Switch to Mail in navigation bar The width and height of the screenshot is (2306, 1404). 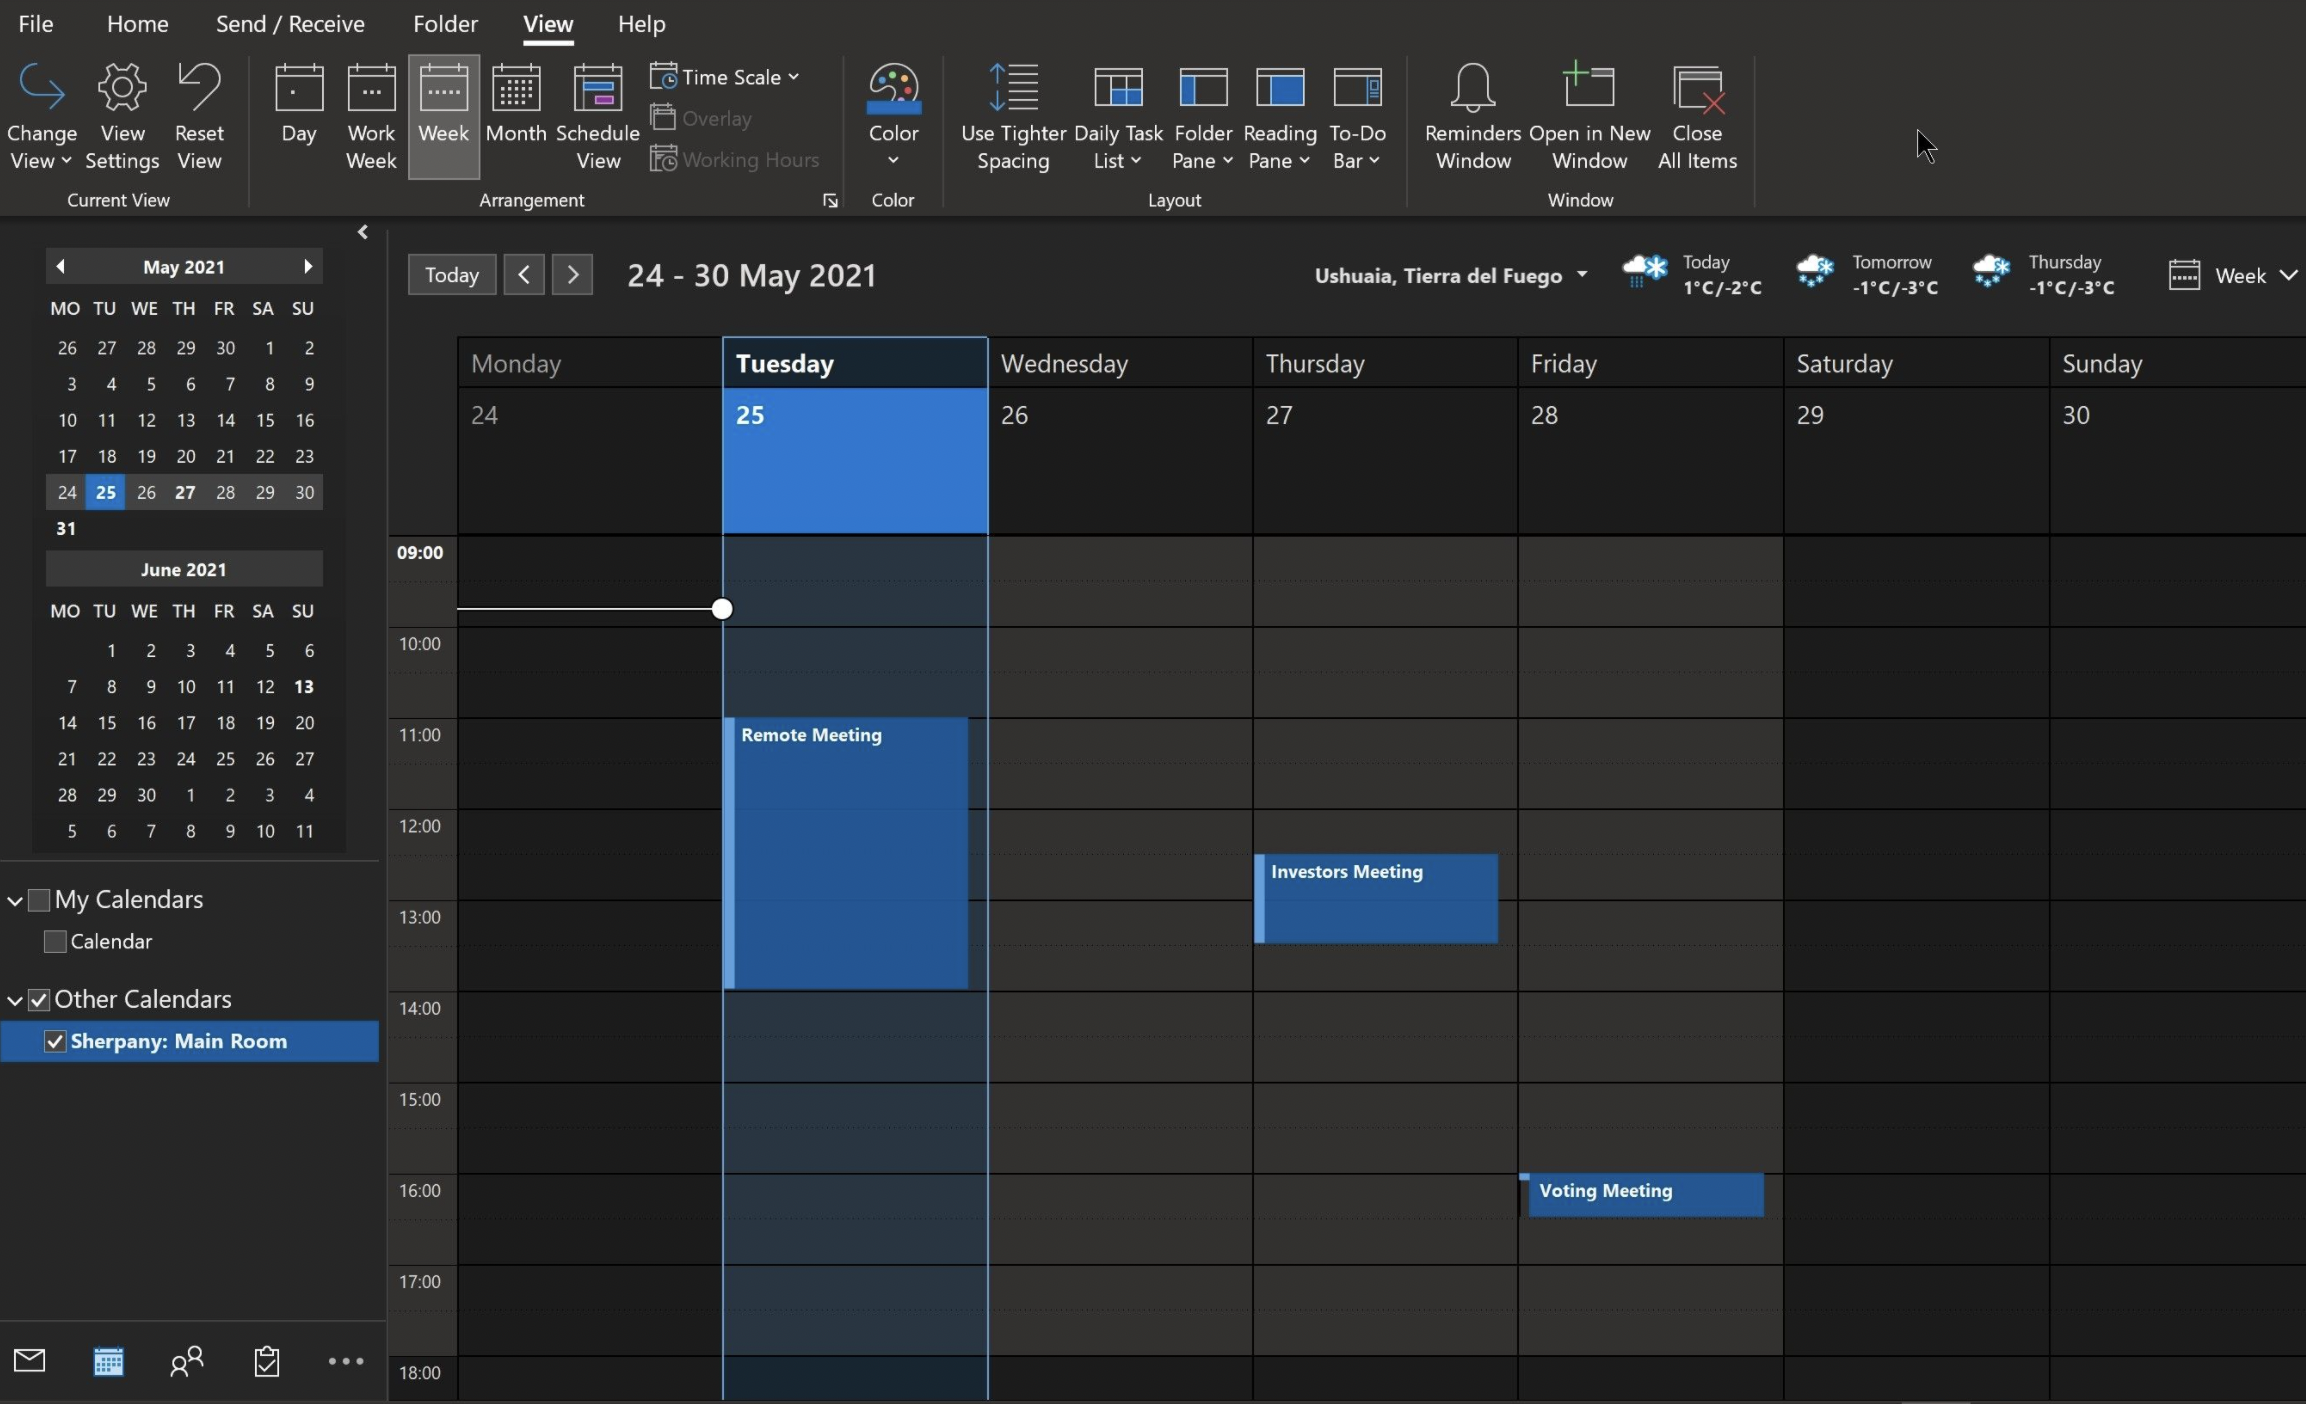[x=30, y=1361]
